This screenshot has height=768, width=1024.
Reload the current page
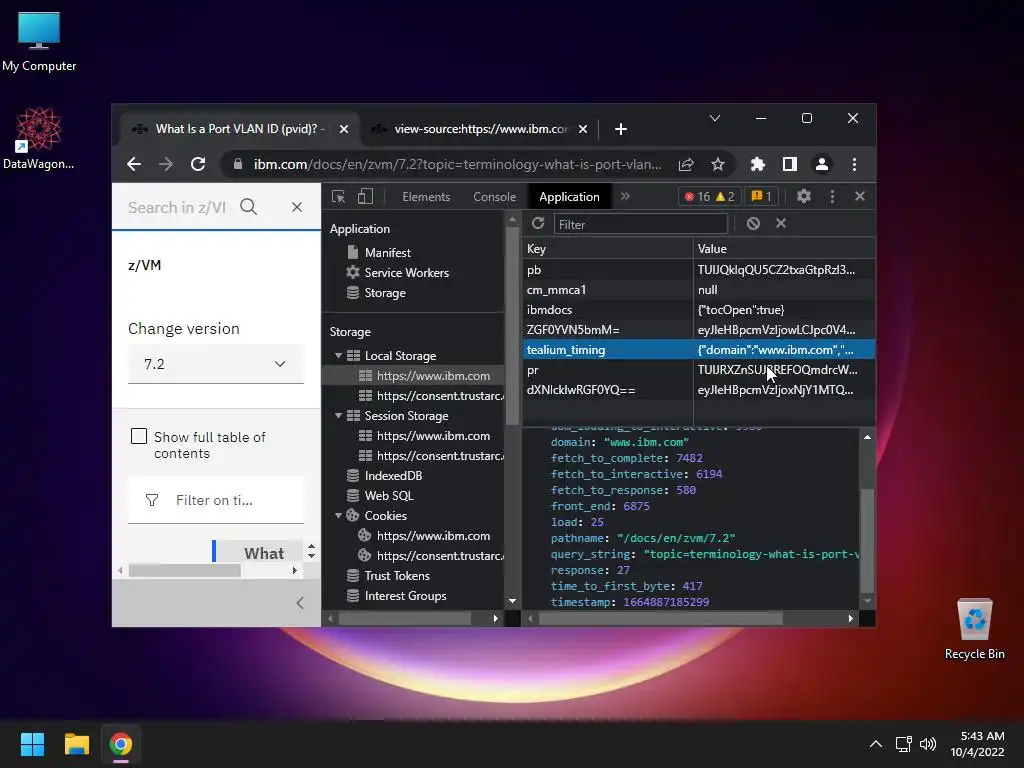(x=198, y=165)
